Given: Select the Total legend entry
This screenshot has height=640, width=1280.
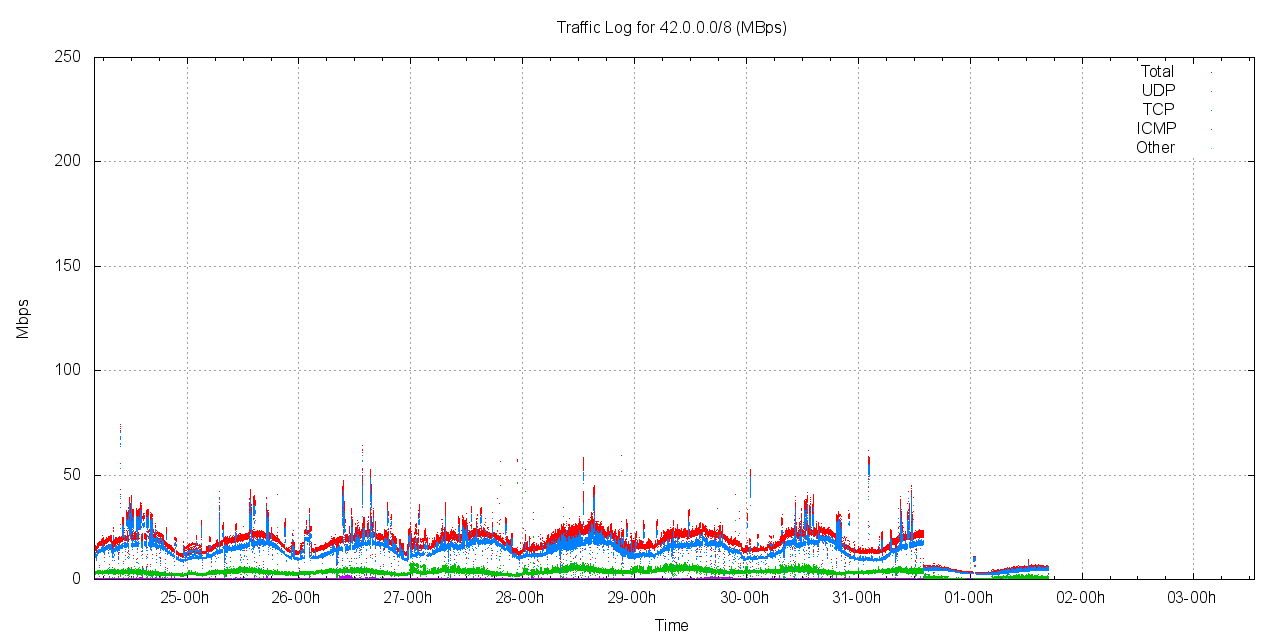Looking at the screenshot, I should point(1157,72).
